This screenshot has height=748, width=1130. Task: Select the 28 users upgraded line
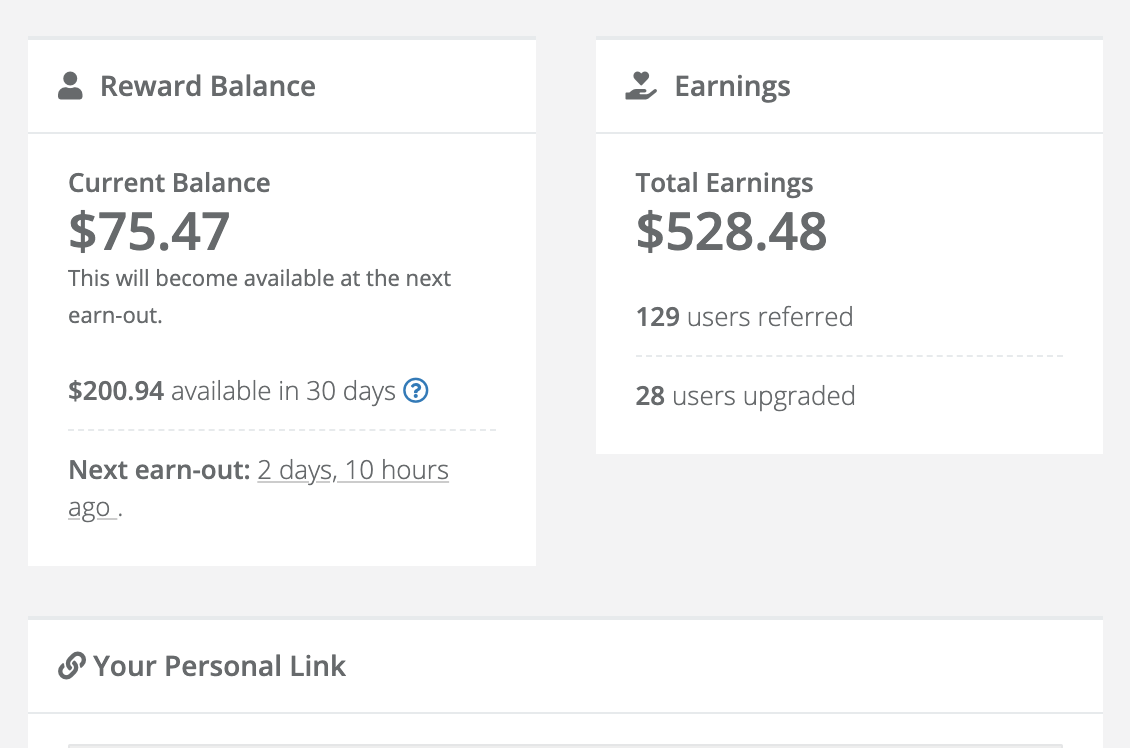(745, 396)
